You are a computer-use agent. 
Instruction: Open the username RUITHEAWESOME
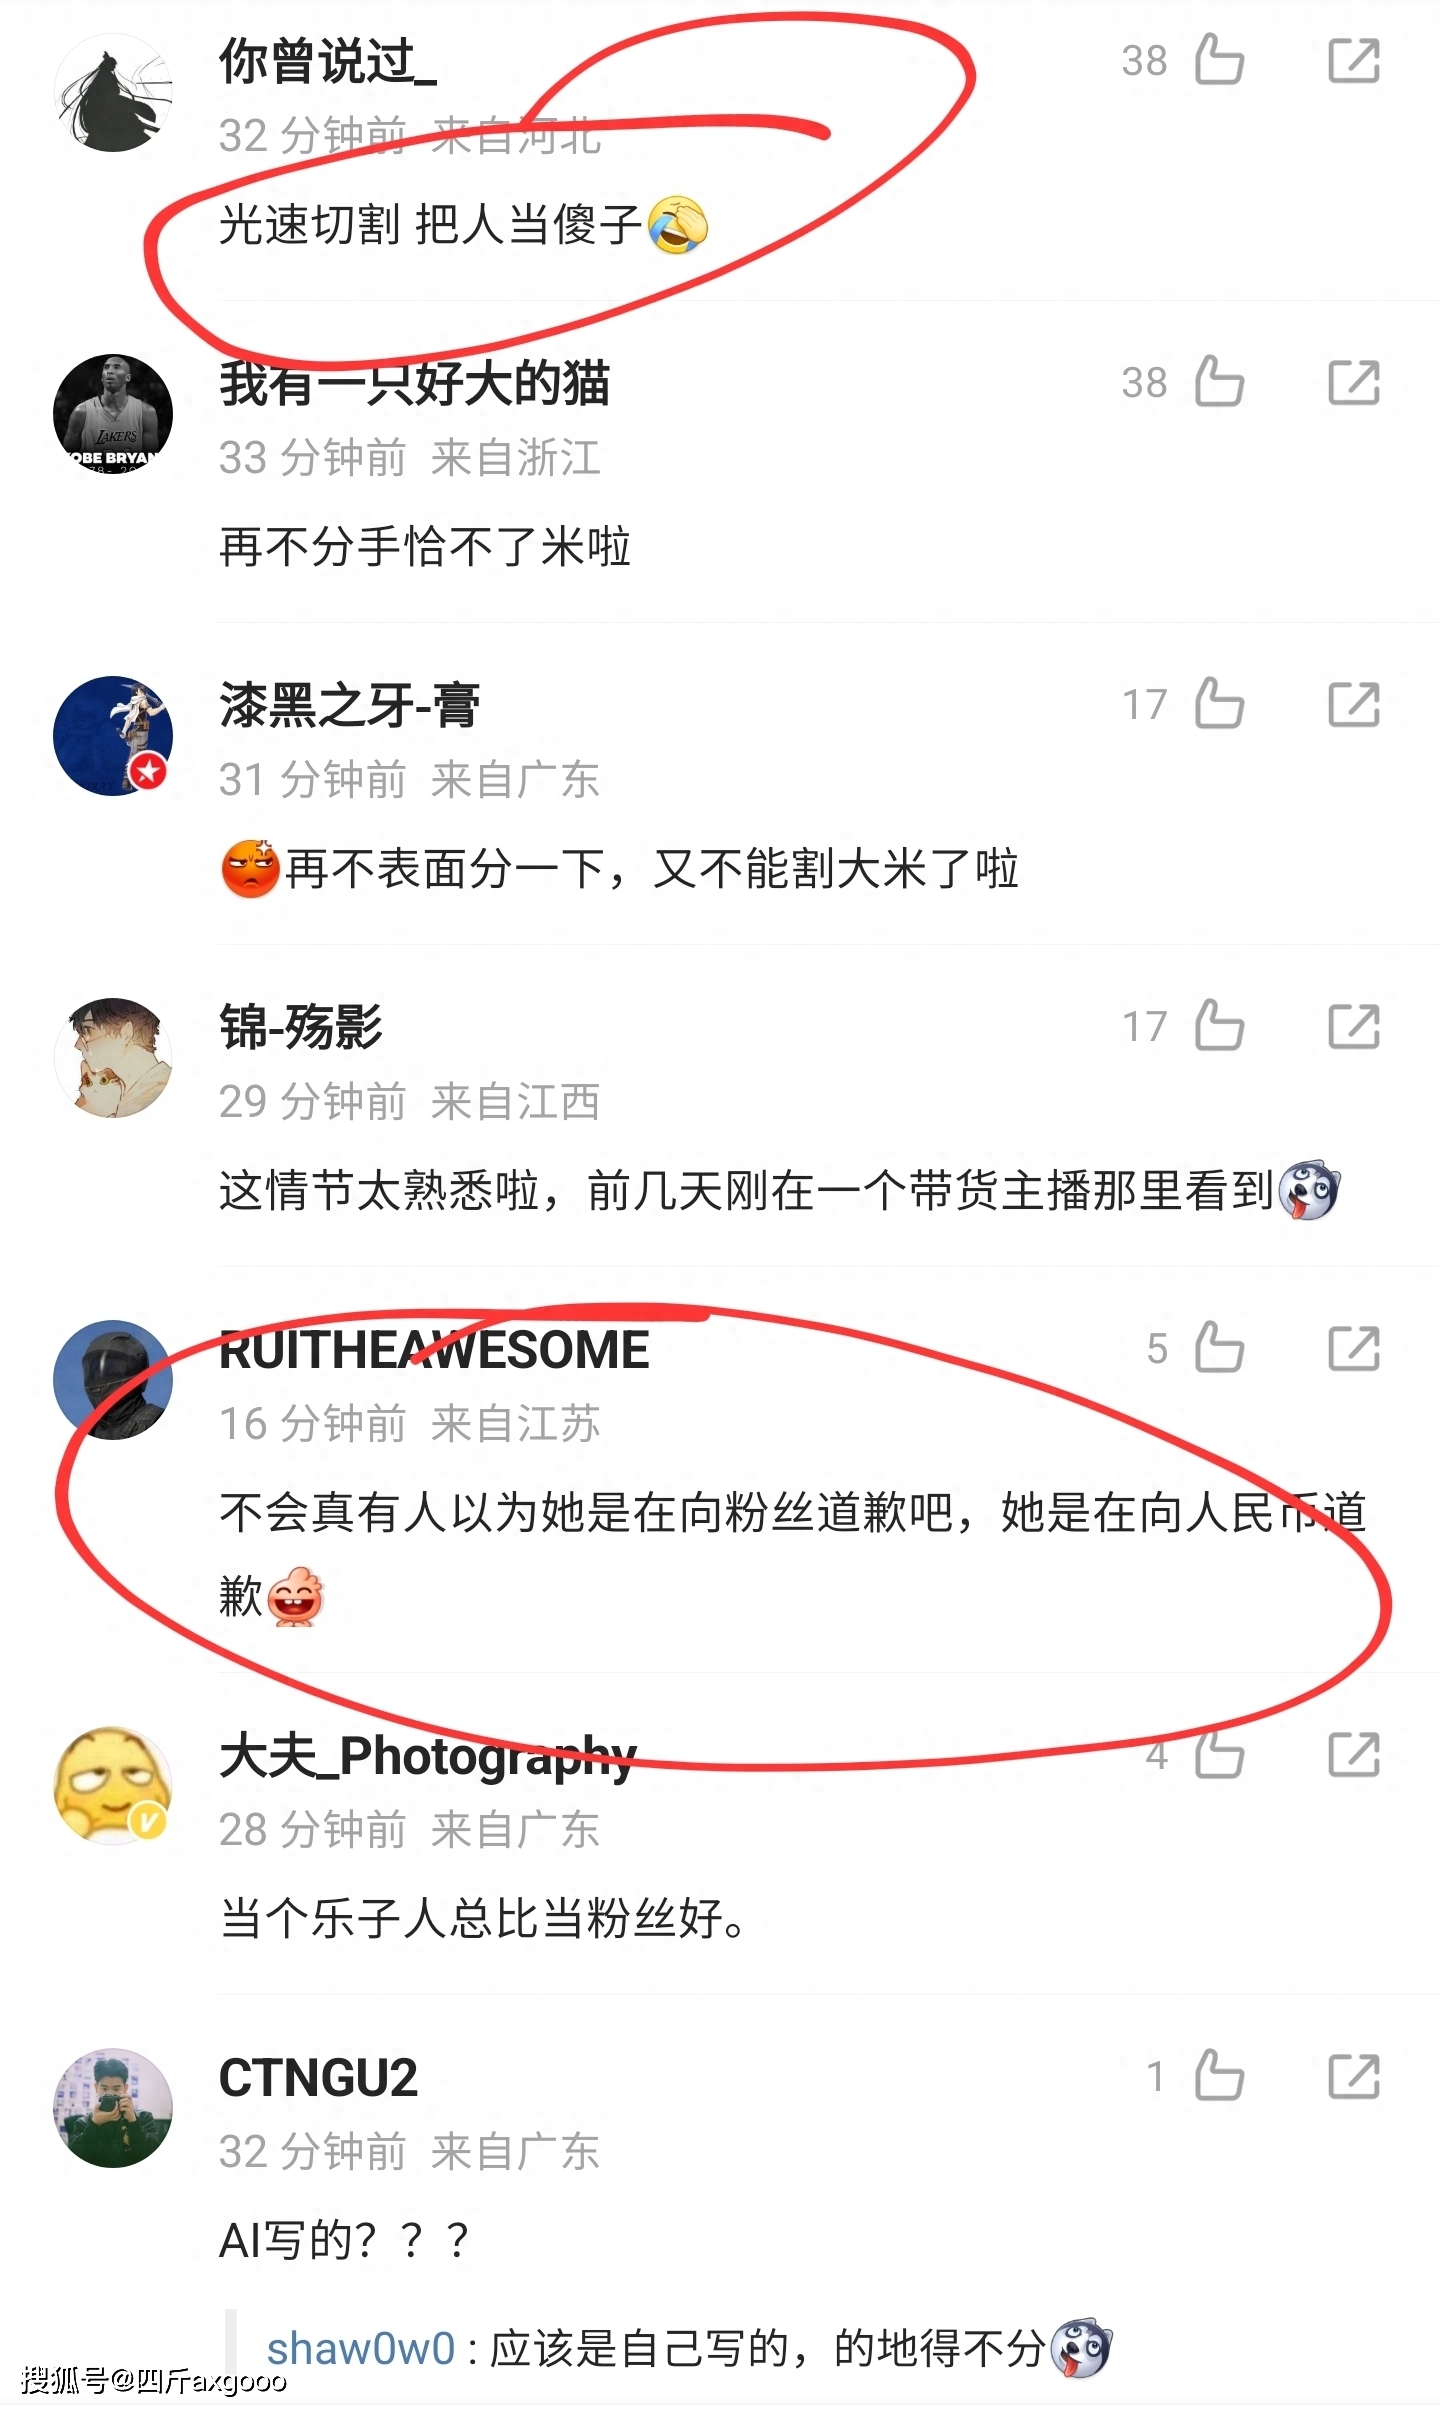[x=434, y=1350]
